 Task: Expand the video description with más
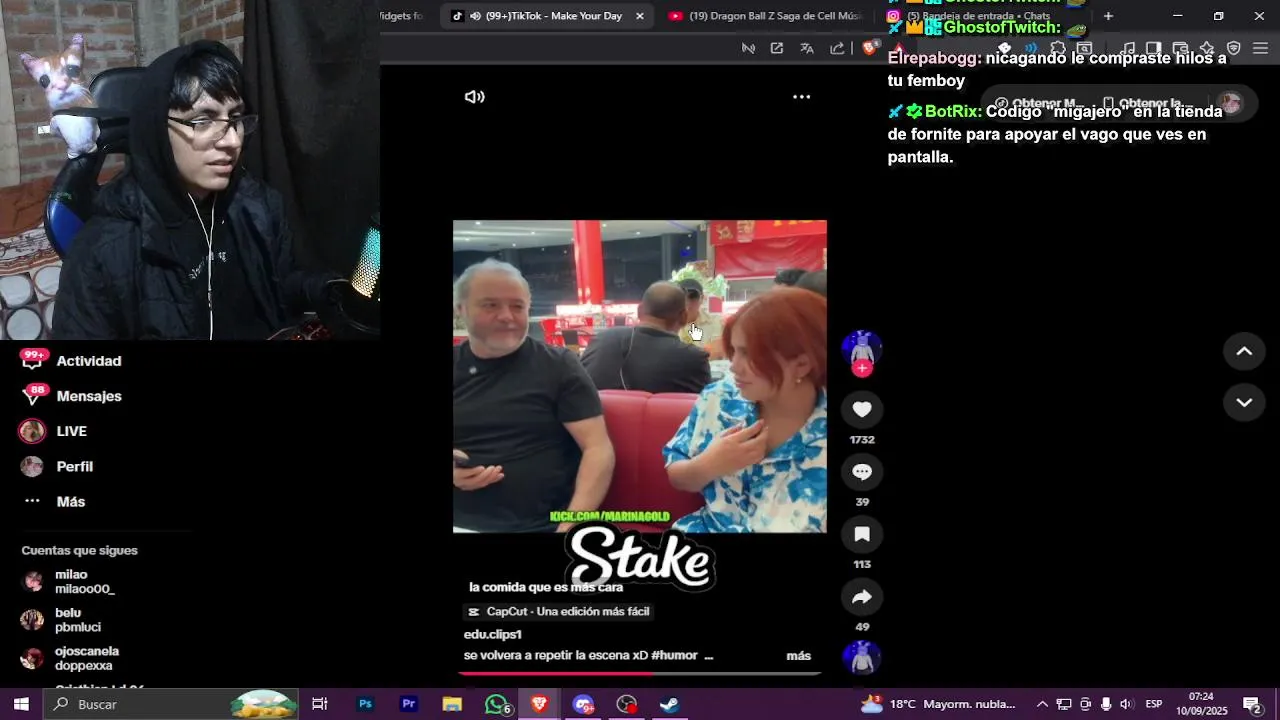tap(798, 656)
